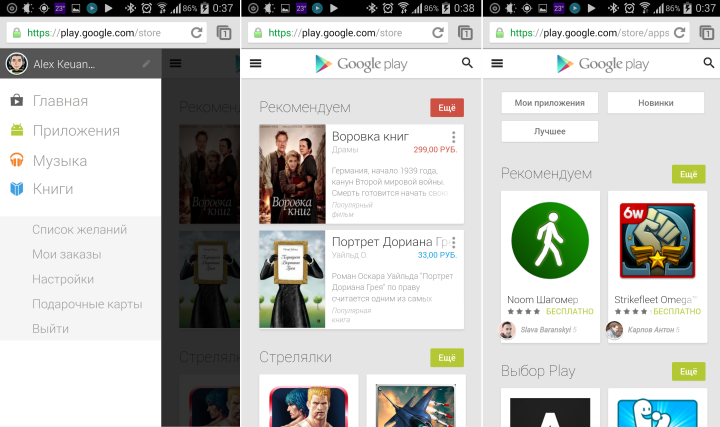This screenshot has height=427, width=720.
Task: Open the tabs switcher in right browser
Action: [707, 33]
